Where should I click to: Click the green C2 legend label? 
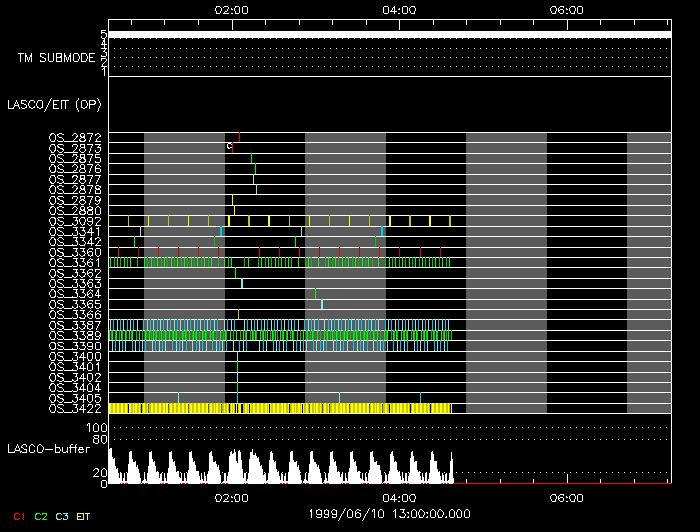[41, 516]
